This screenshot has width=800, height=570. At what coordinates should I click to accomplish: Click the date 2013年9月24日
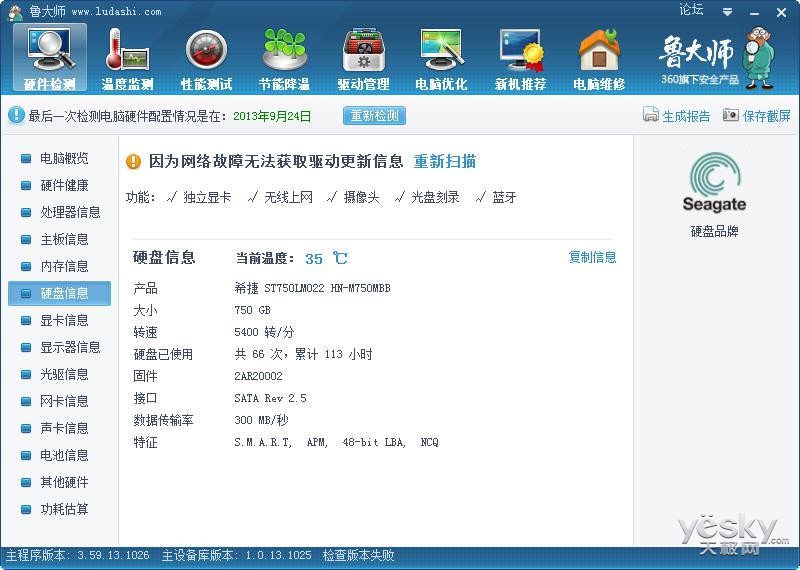click(272, 116)
